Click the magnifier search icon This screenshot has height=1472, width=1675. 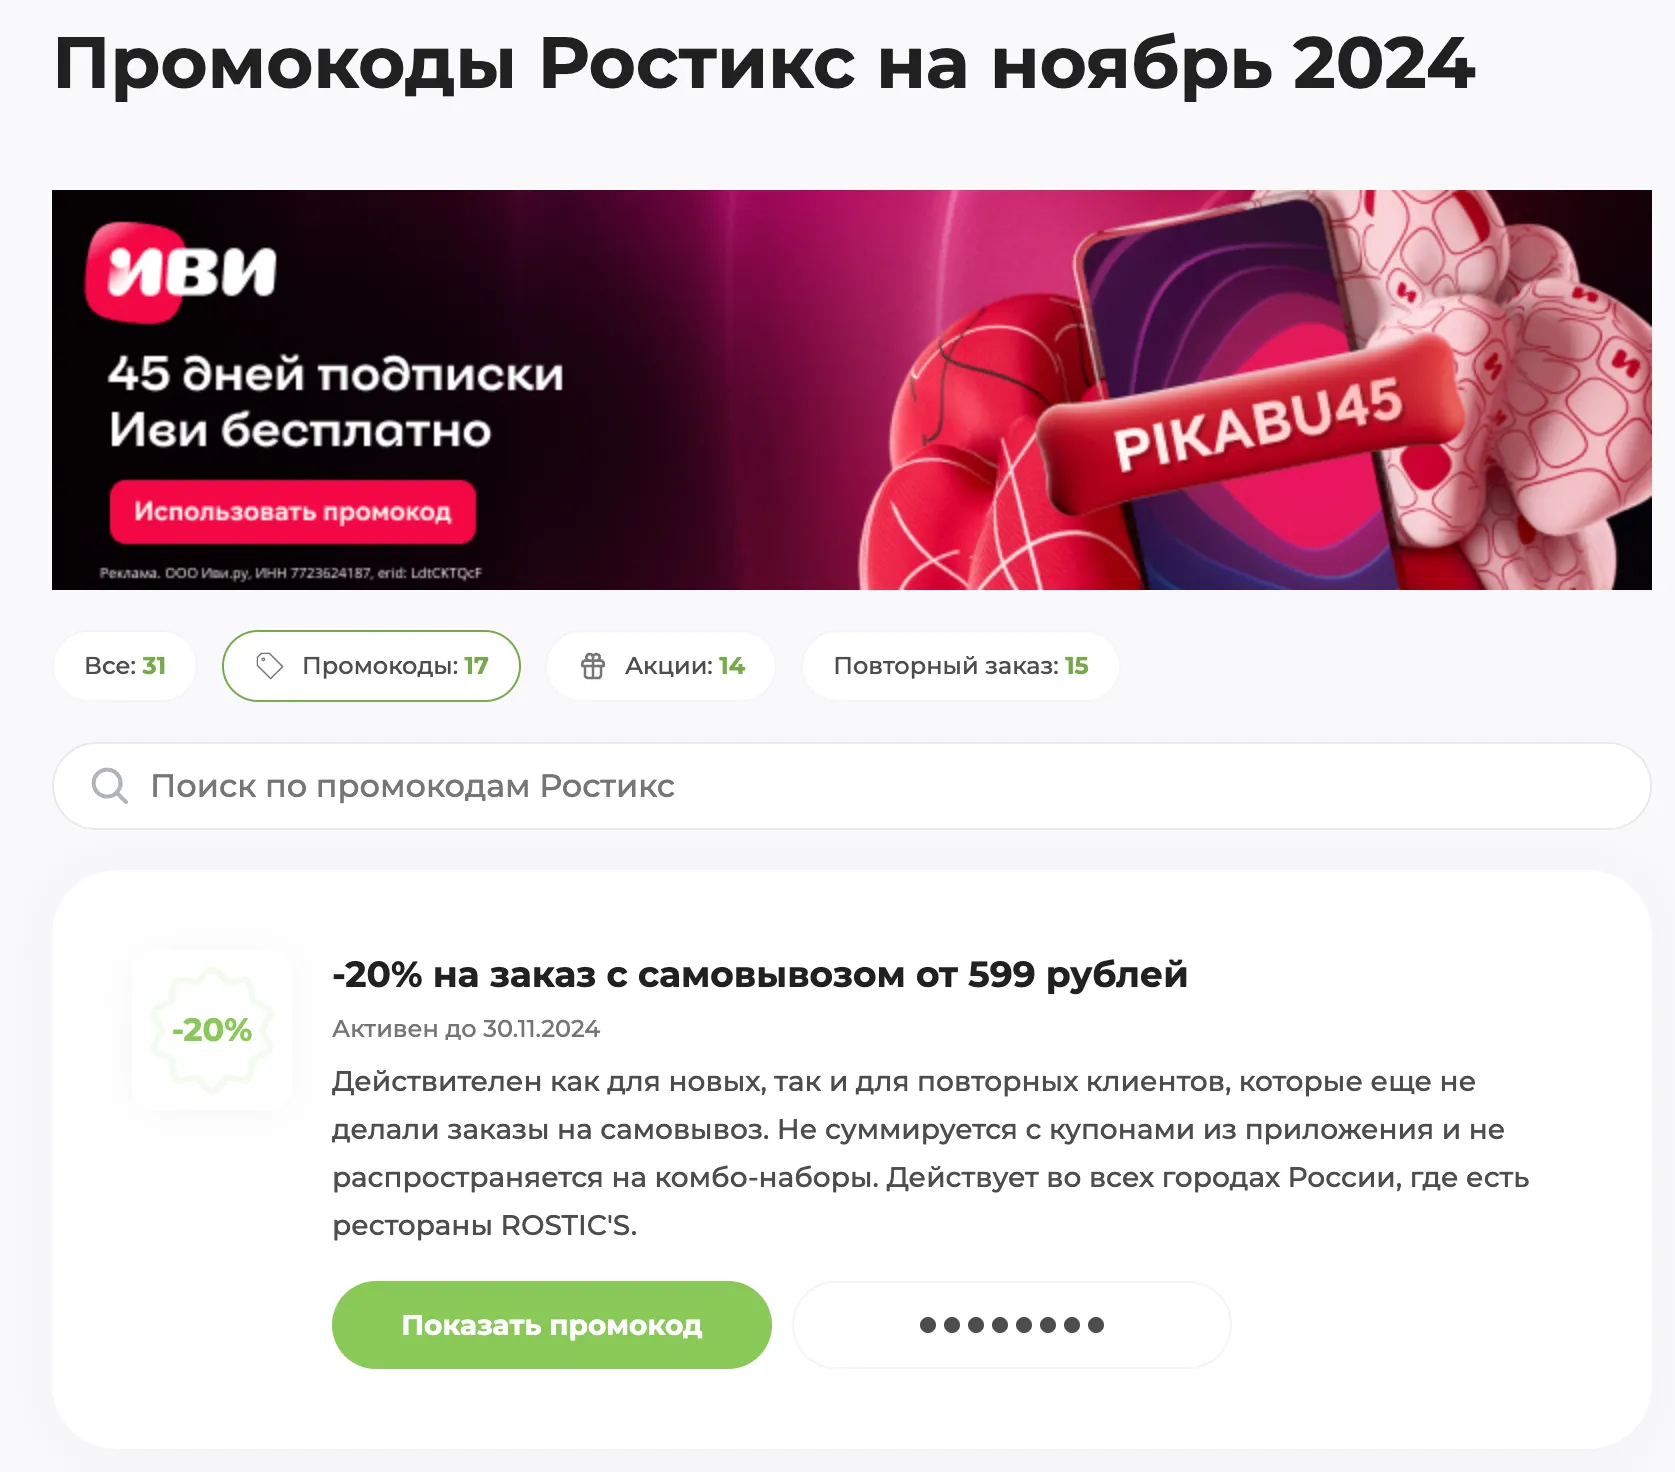(x=110, y=786)
